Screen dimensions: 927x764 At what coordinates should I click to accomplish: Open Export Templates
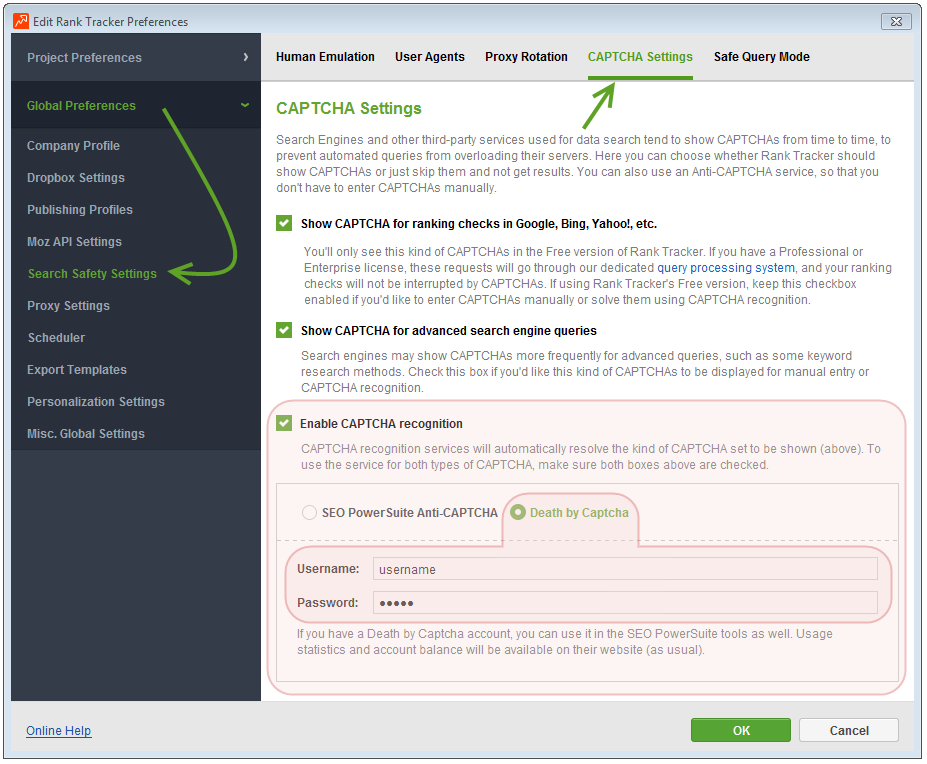77,369
